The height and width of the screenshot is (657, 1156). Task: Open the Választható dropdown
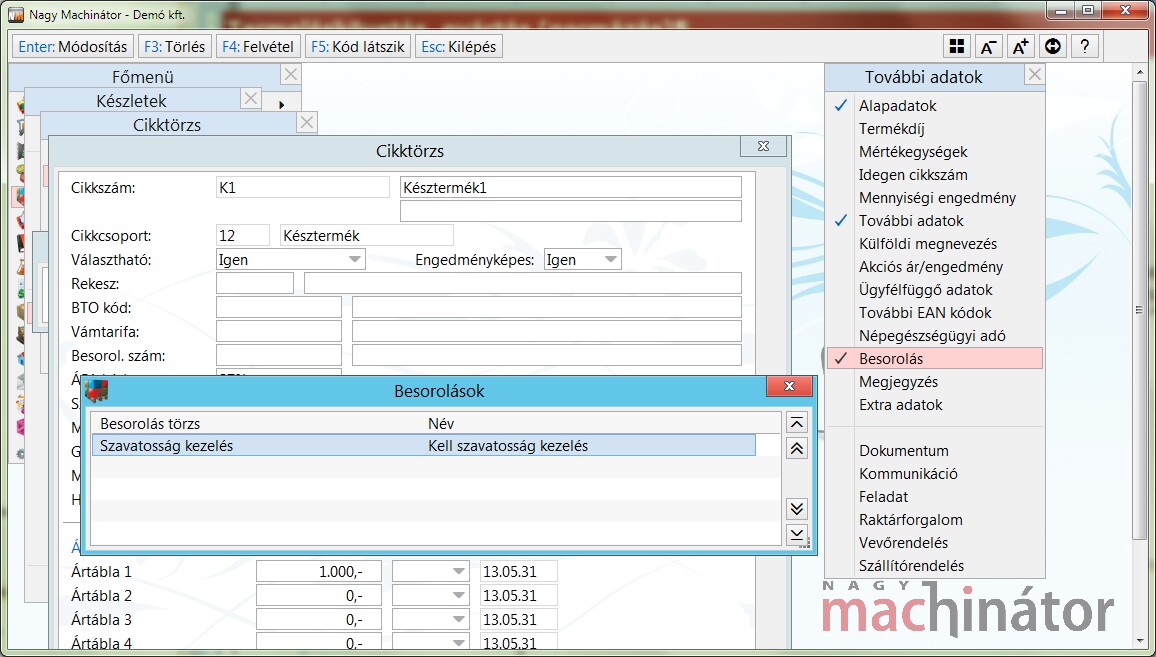354,260
